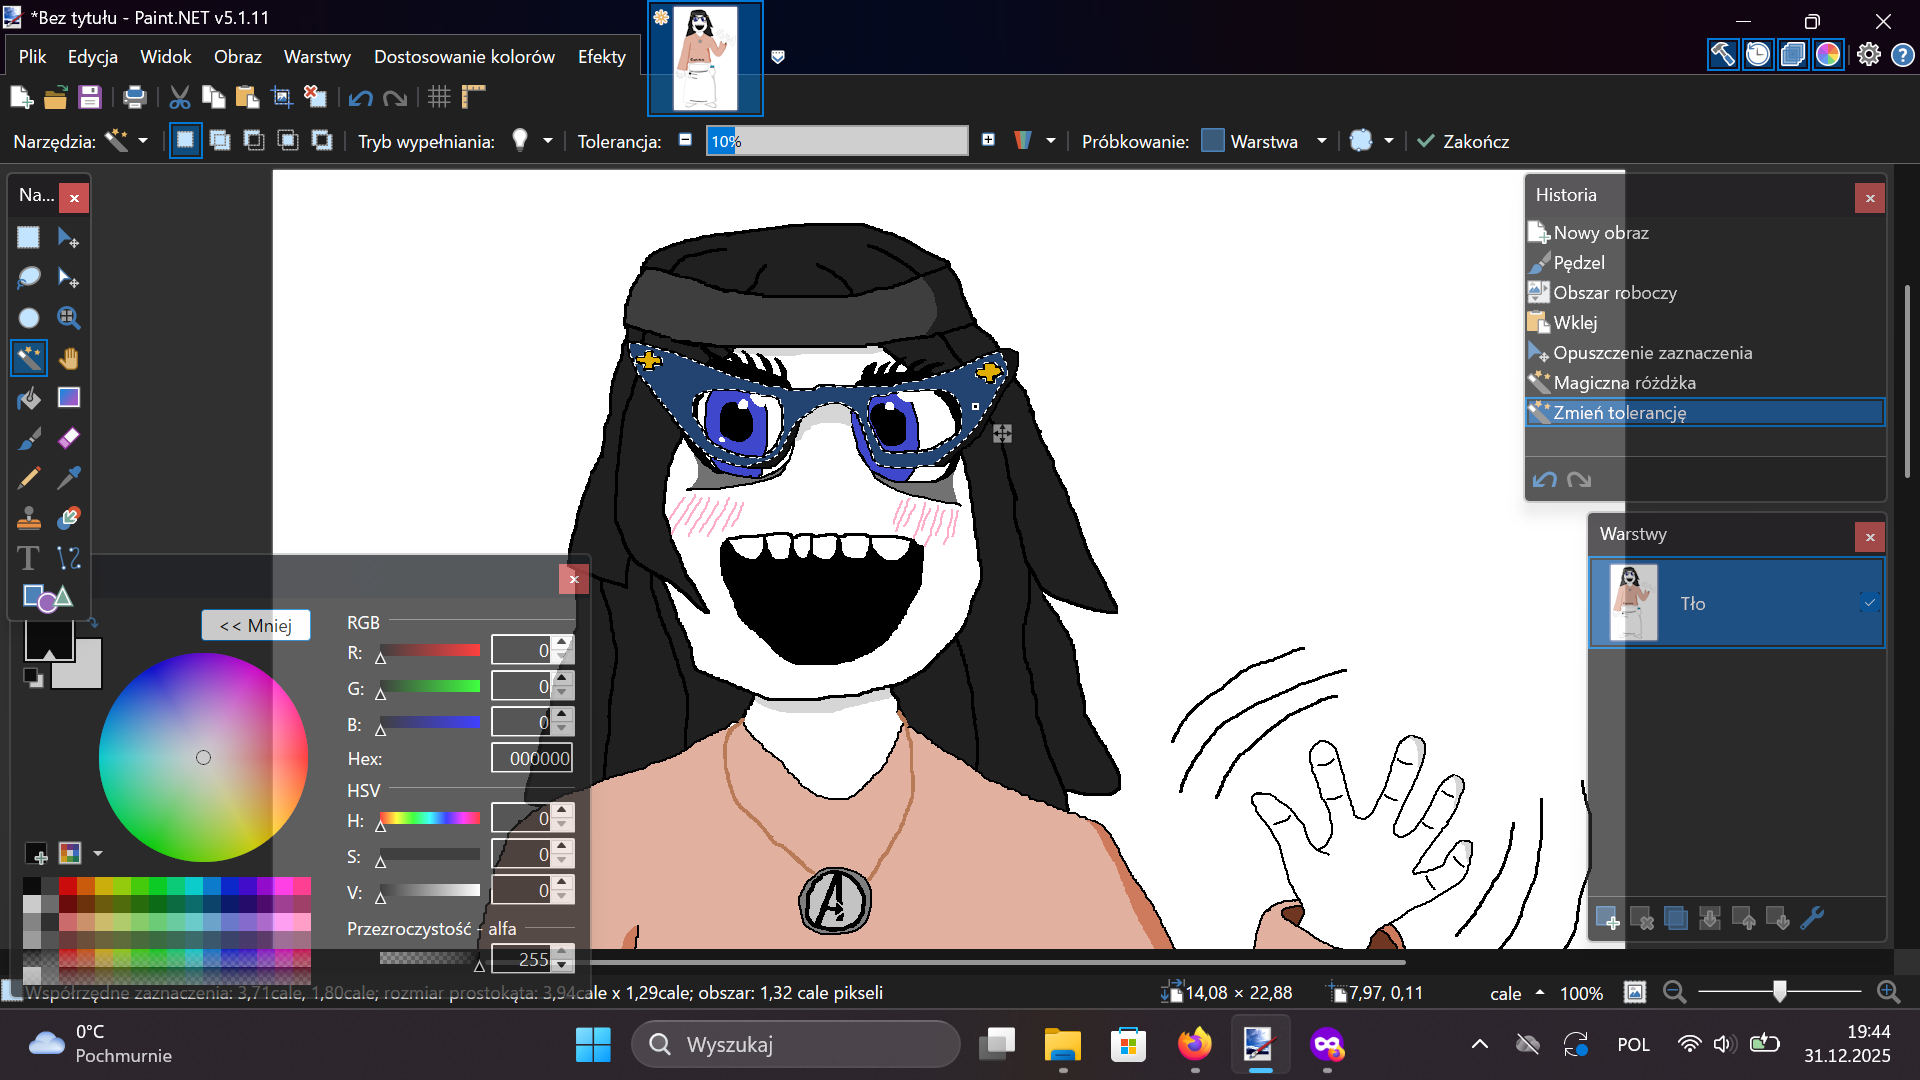Toggle the Colors window button top-right
This screenshot has width=1920, height=1080.
(1828, 54)
